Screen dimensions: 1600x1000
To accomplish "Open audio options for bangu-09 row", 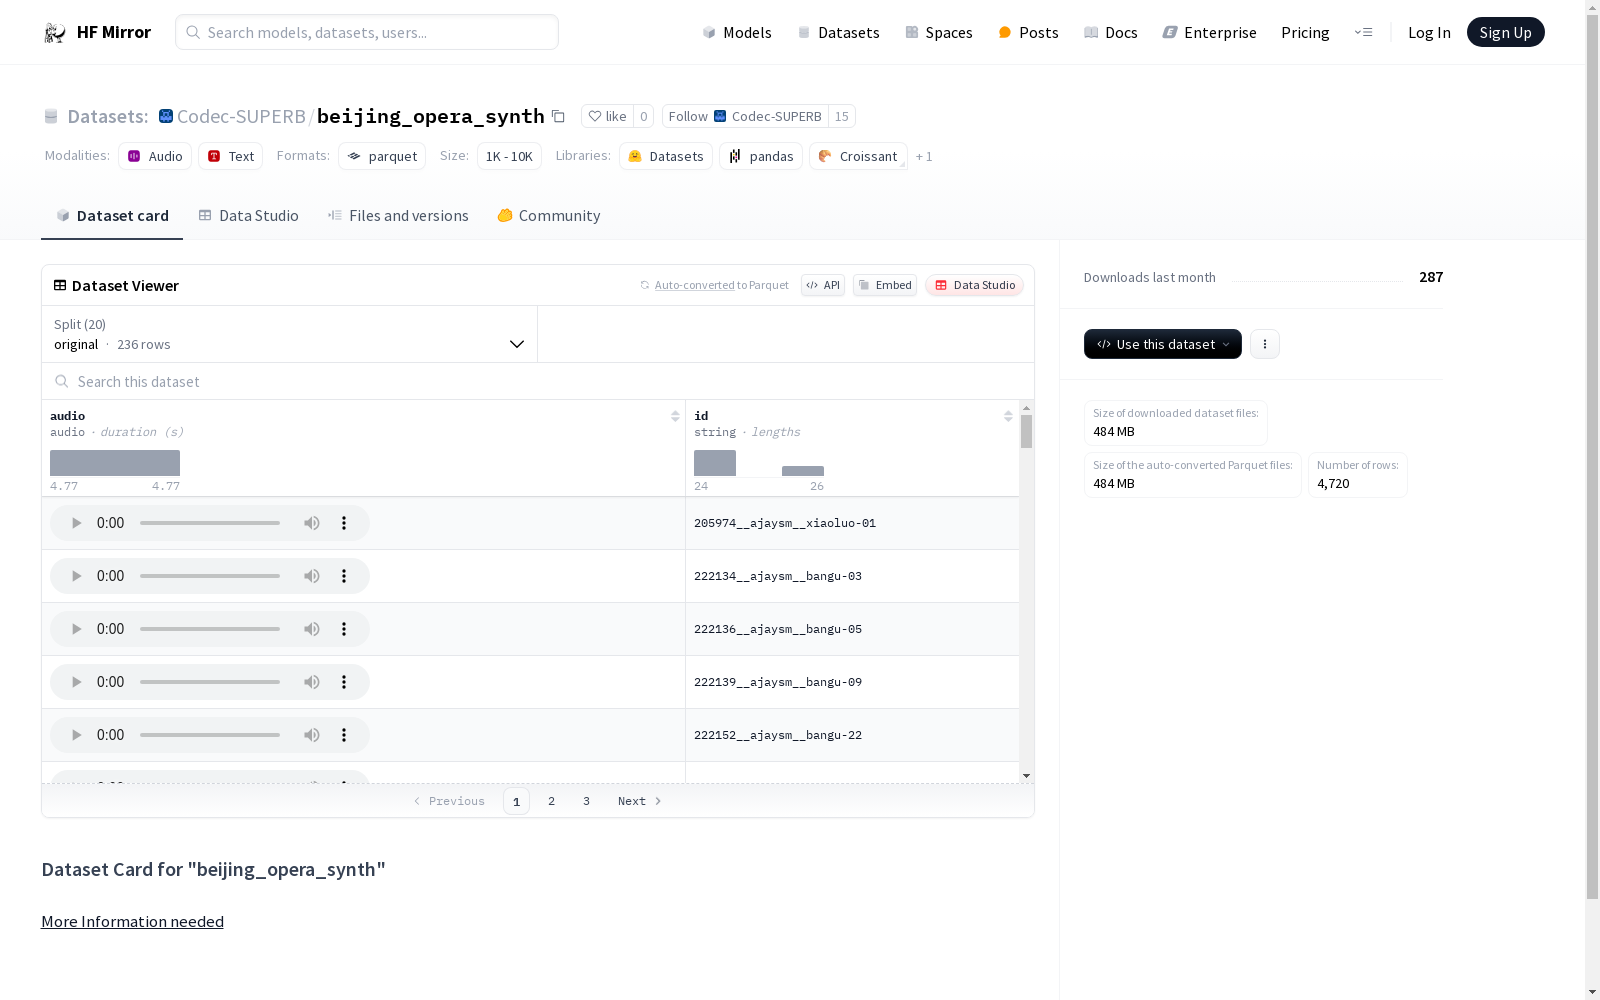I will [344, 682].
